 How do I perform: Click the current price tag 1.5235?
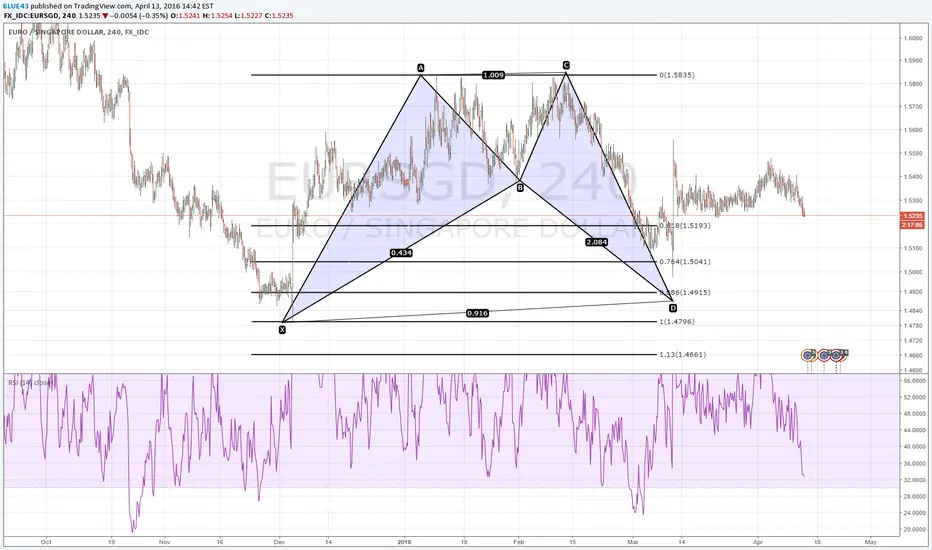(912, 216)
